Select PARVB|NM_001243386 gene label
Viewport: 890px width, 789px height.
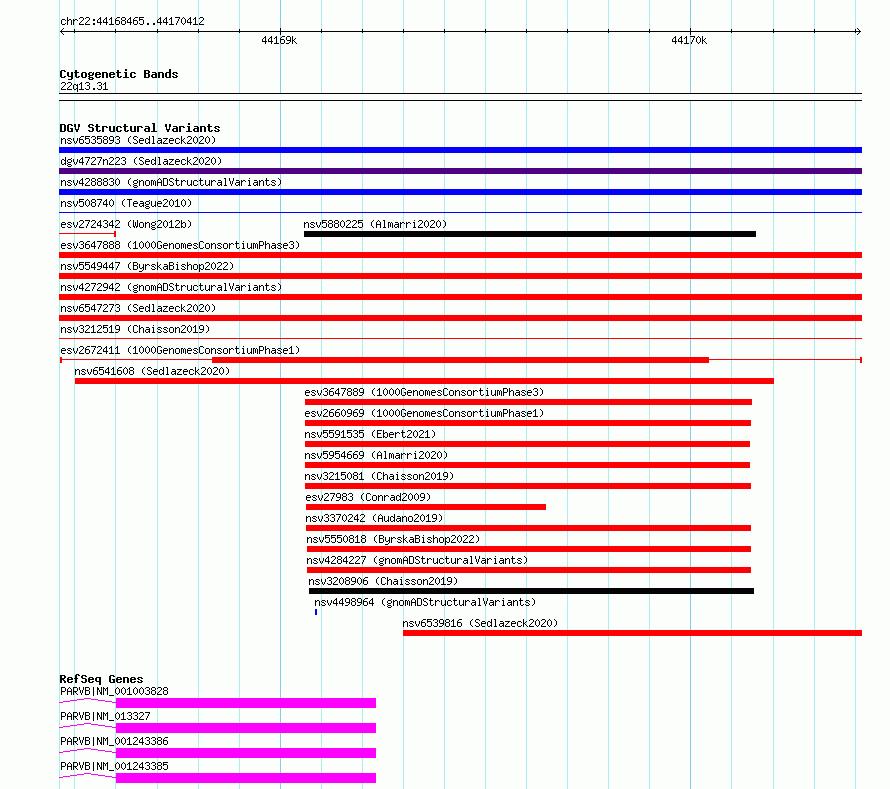pos(114,741)
